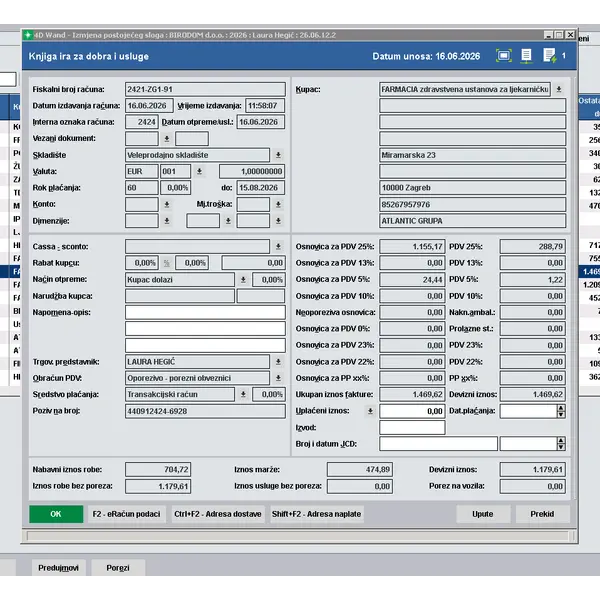Viewport: 600px width, 600px height.
Task: Click the OIB 85267957976 field
Action: tap(473, 204)
